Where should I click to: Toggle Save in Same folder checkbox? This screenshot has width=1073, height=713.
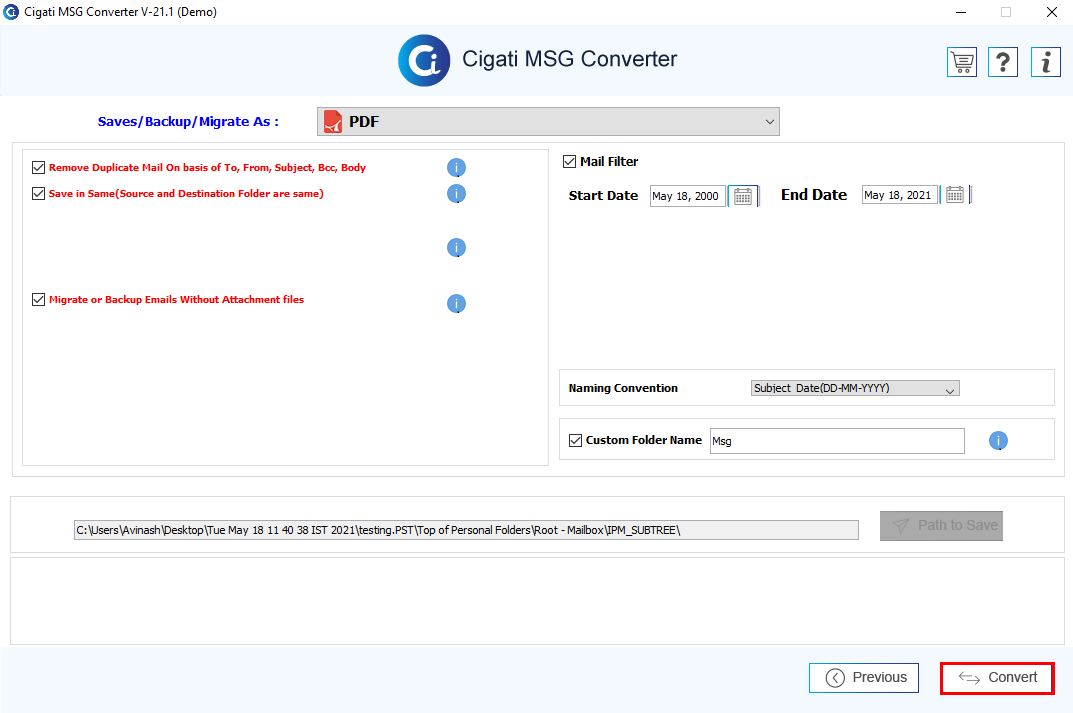[x=38, y=194]
